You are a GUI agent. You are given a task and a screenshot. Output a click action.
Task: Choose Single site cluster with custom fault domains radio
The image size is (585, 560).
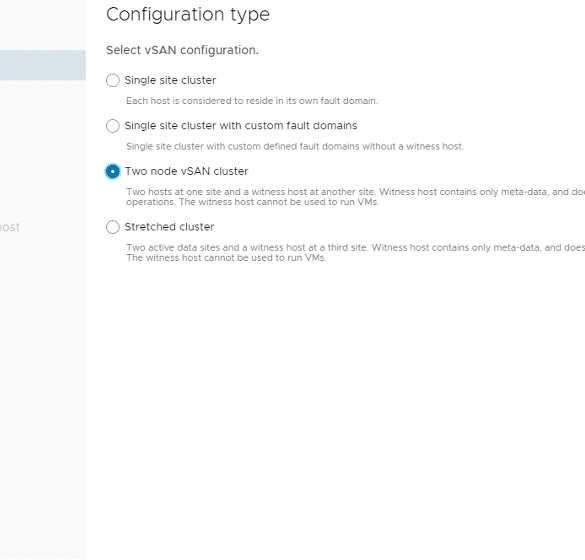113,126
